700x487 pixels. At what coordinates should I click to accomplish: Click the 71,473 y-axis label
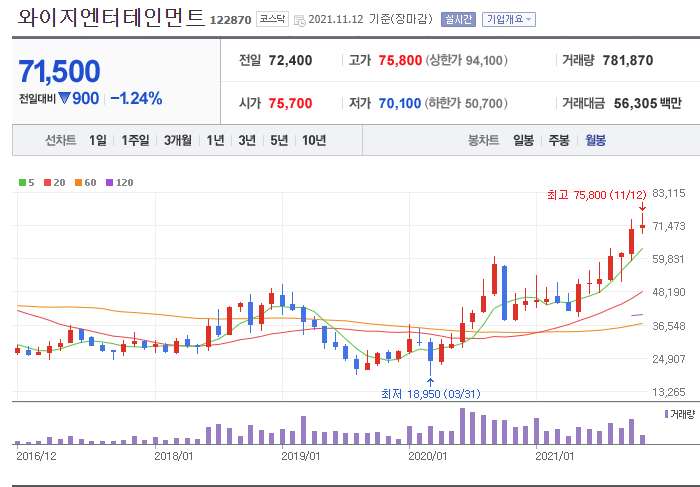[x=668, y=226]
